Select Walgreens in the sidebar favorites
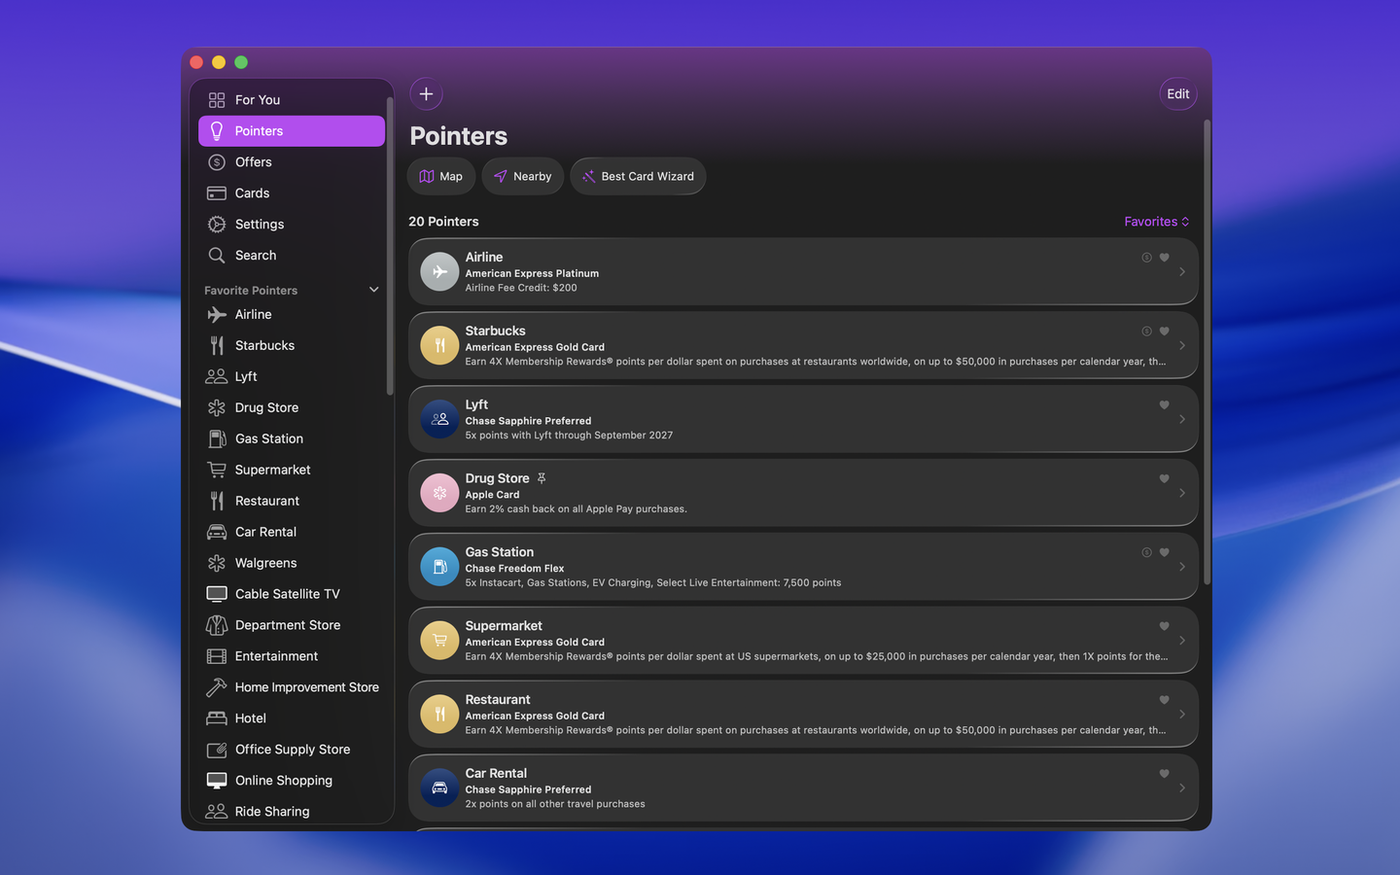The image size is (1400, 875). (265, 563)
